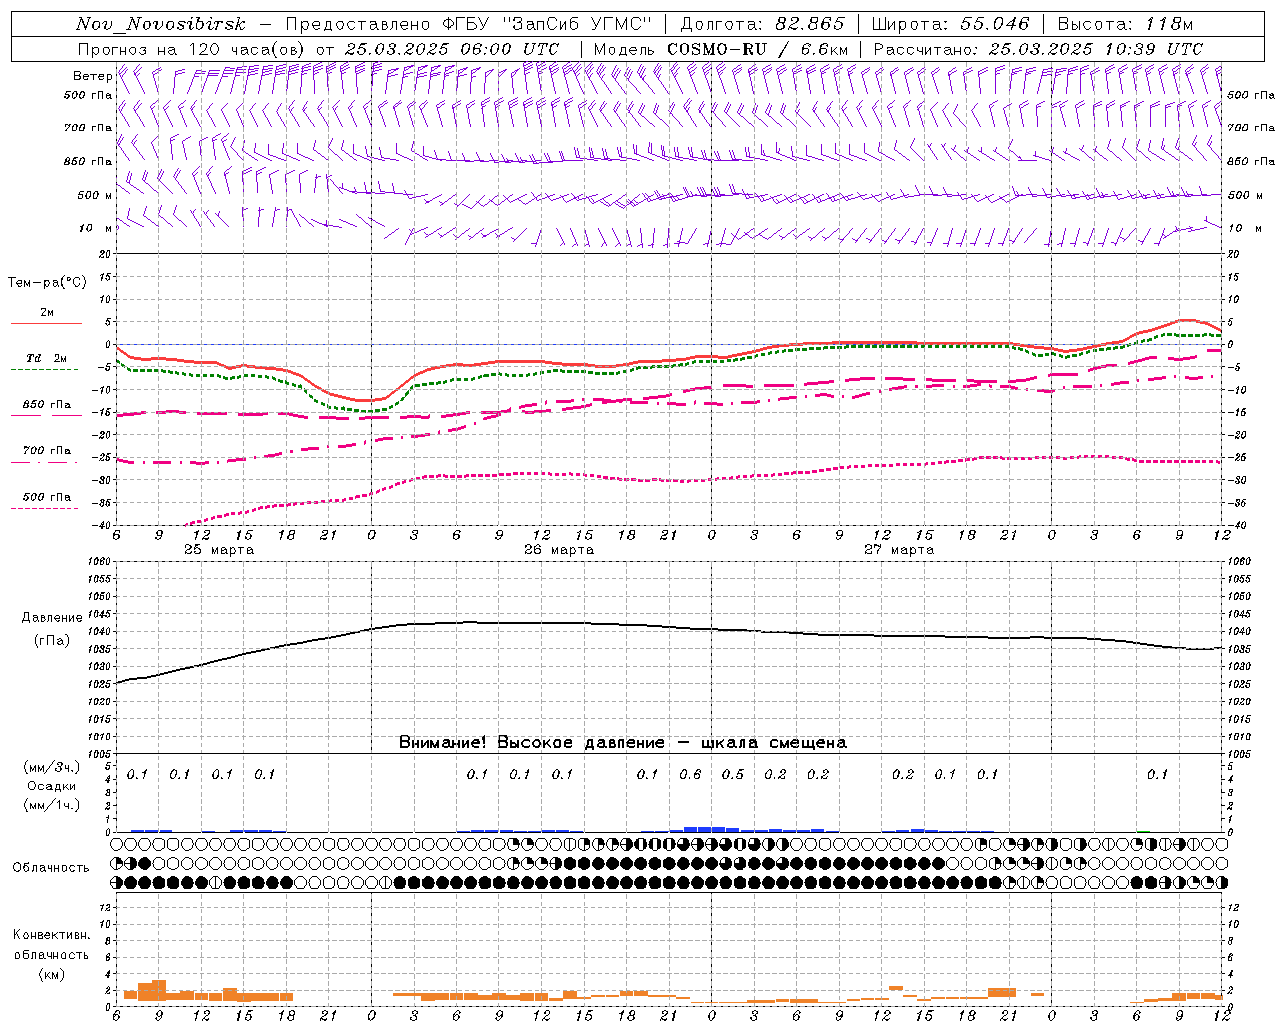This screenshot has width=1280, height=1024.
Task: Select the Прогноз на 120 часа(ов) header text
Action: click(193, 48)
